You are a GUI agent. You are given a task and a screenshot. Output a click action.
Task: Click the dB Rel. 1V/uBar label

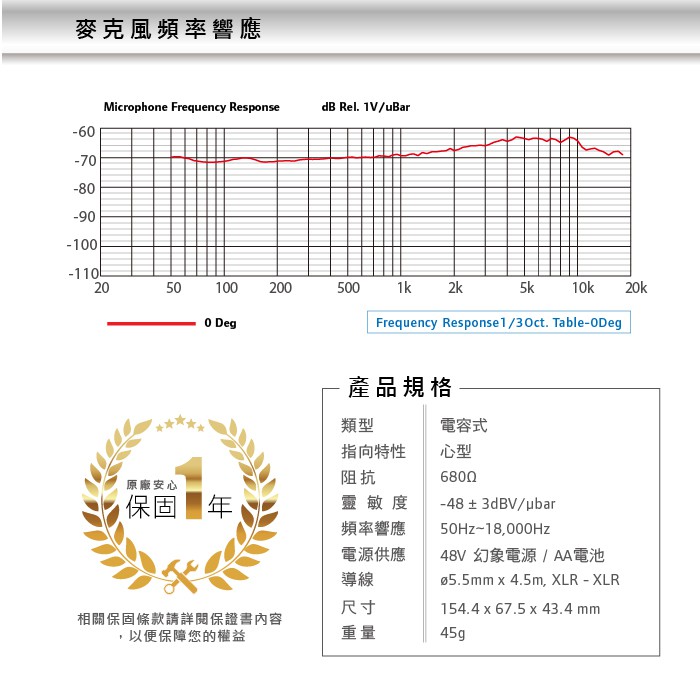point(366,107)
